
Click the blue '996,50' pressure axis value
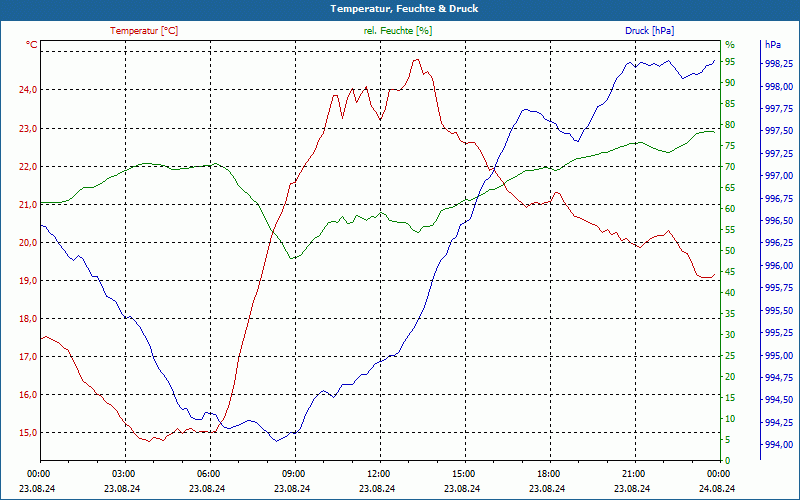pos(778,221)
